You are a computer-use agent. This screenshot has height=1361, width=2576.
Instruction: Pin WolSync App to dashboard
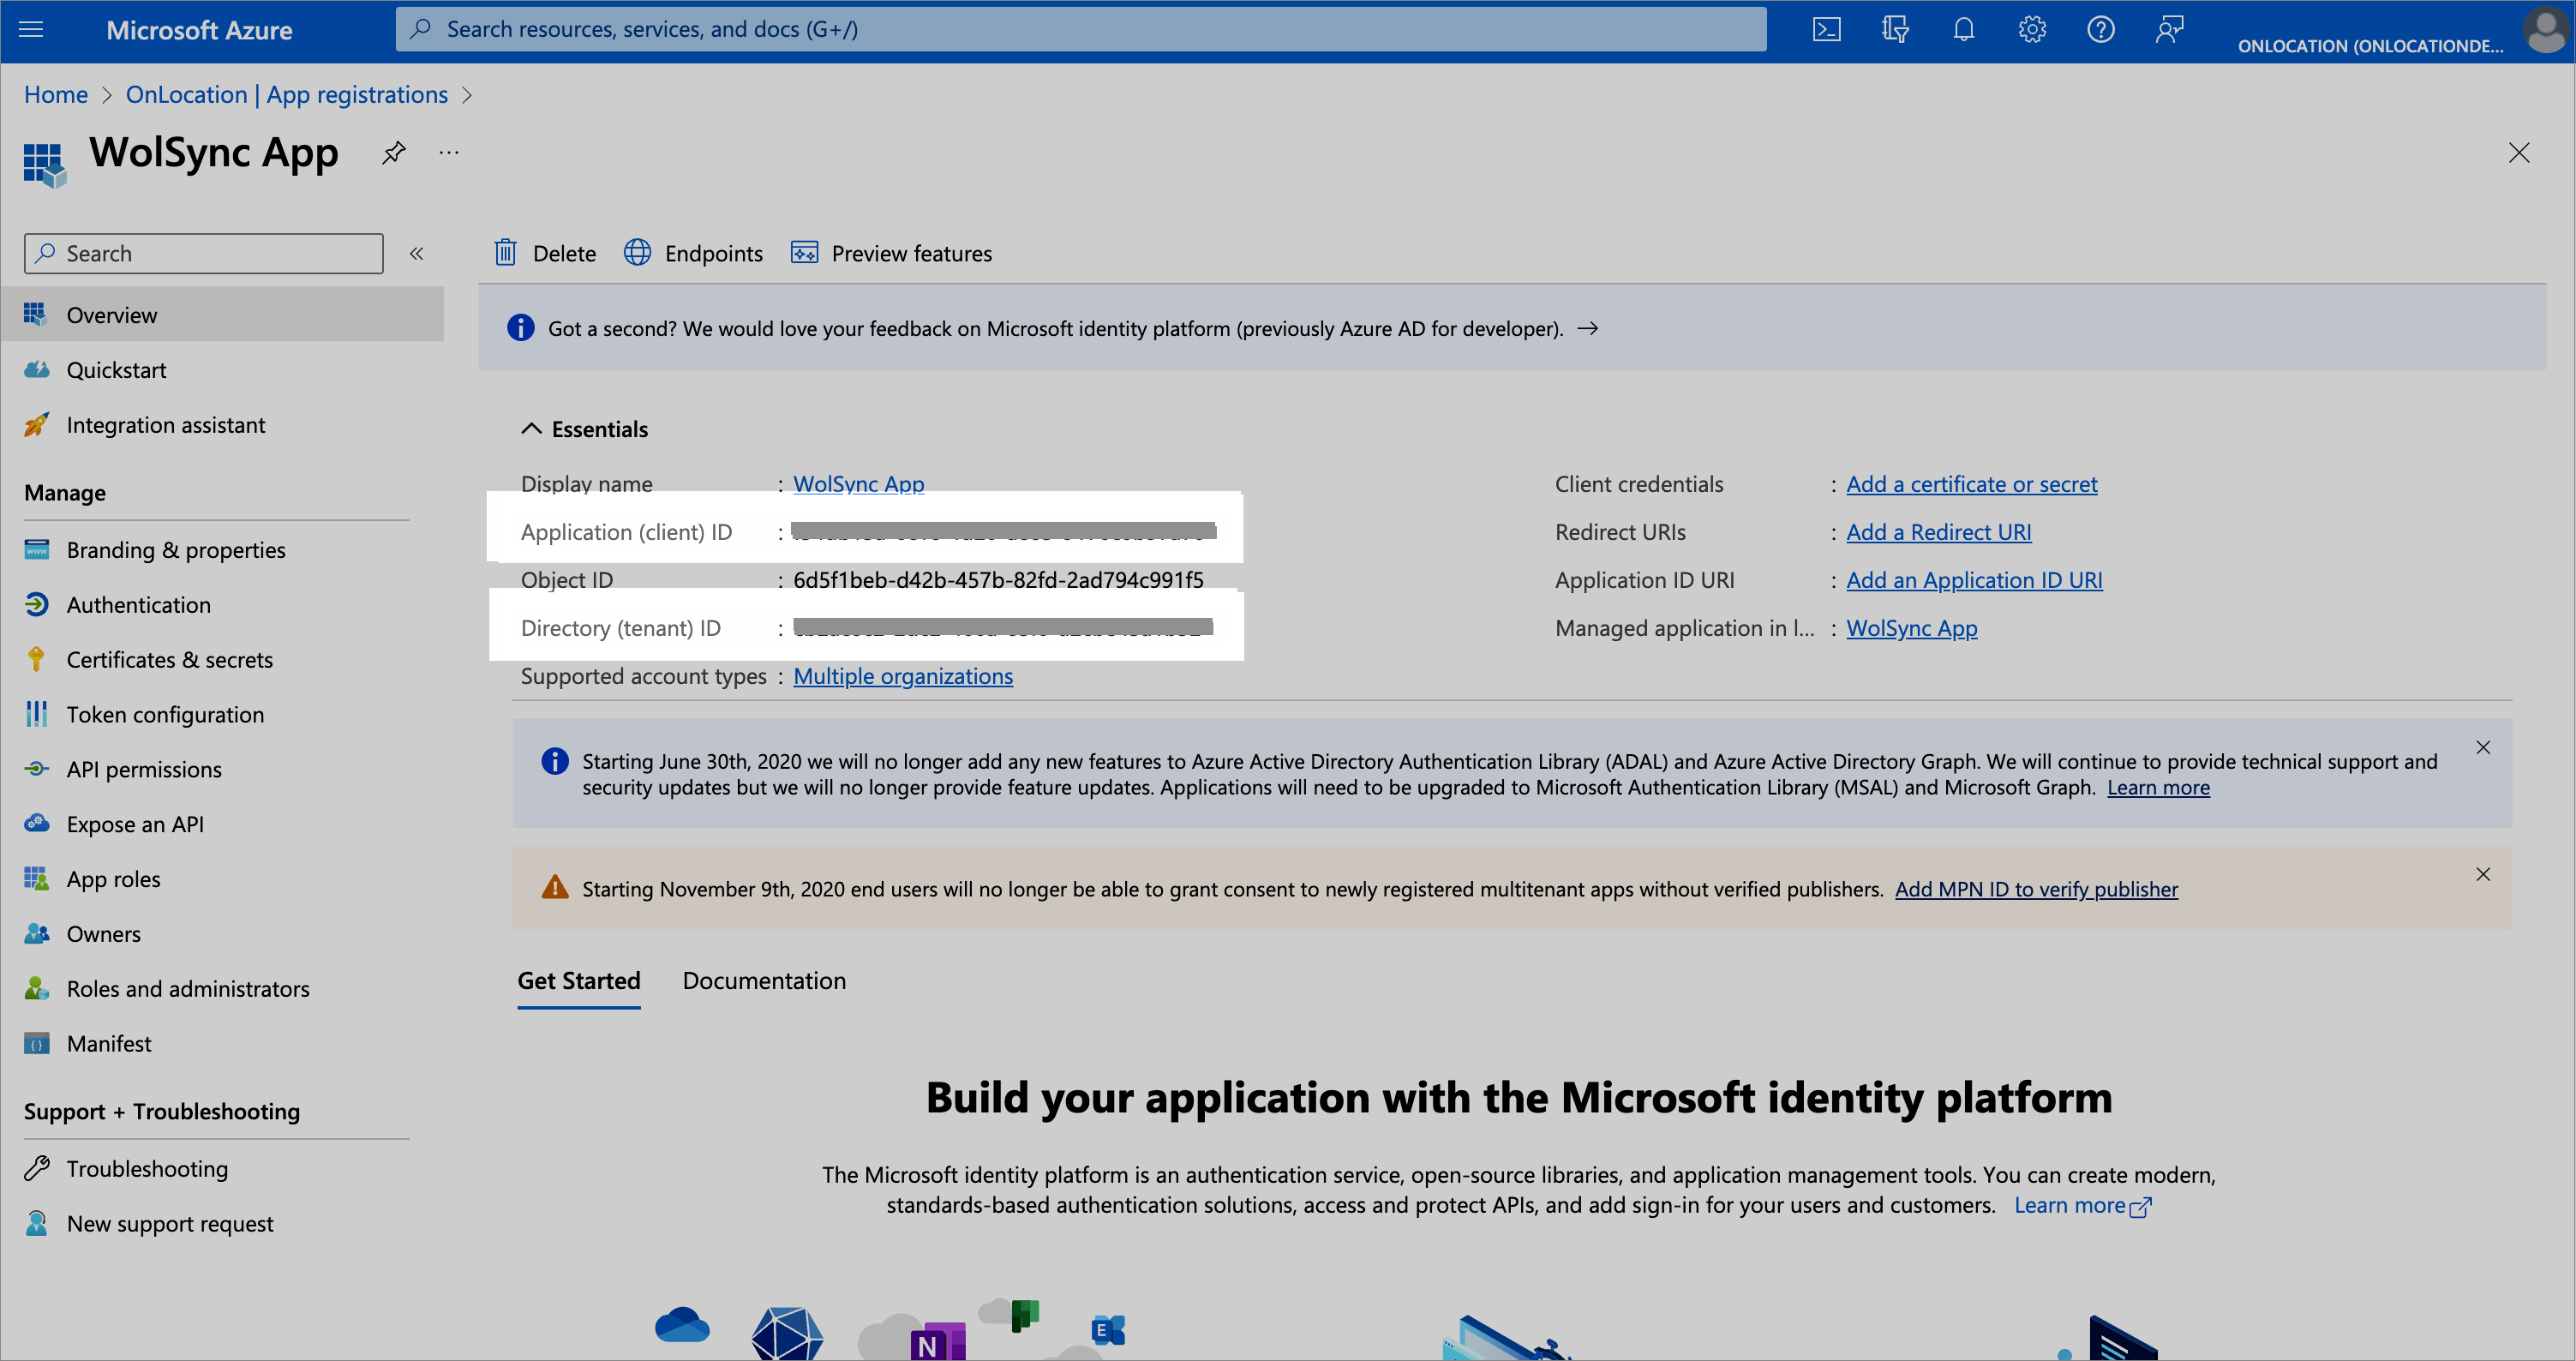[x=394, y=152]
